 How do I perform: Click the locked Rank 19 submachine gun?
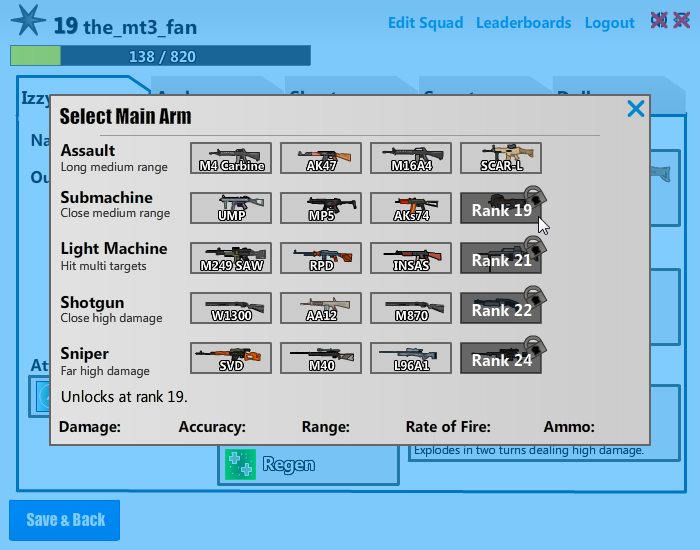coord(501,208)
